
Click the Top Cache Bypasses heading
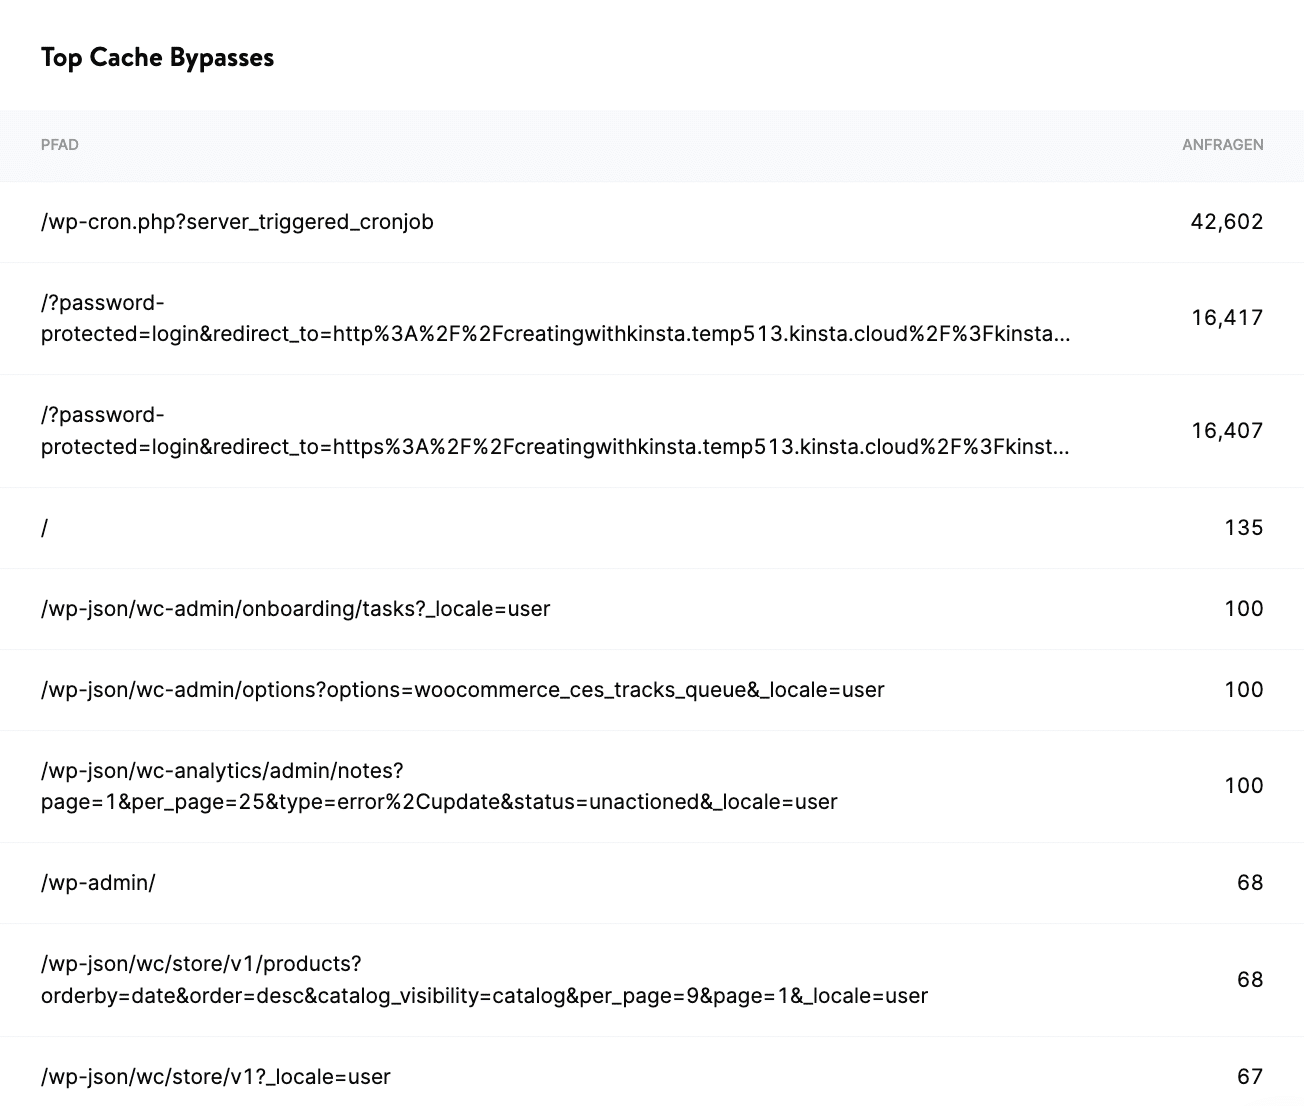tap(157, 58)
